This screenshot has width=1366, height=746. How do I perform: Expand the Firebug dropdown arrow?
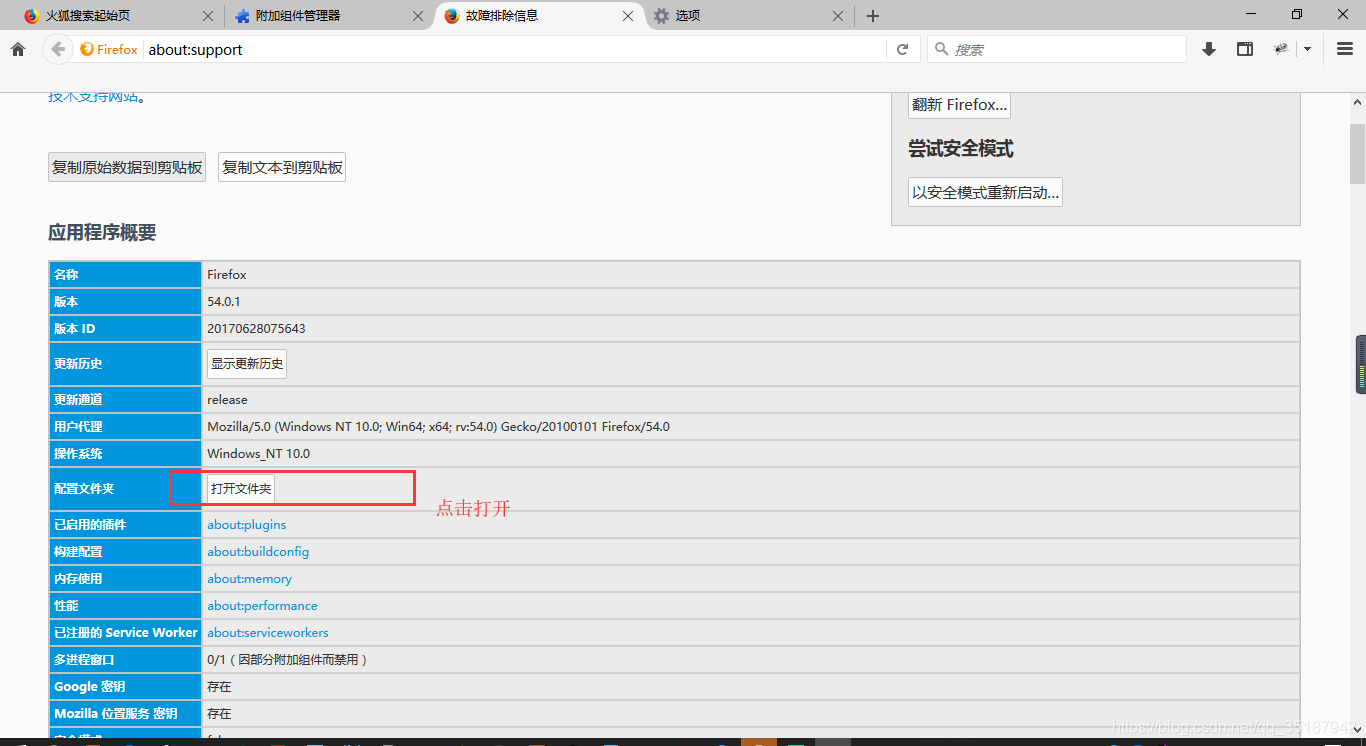[x=1307, y=49]
